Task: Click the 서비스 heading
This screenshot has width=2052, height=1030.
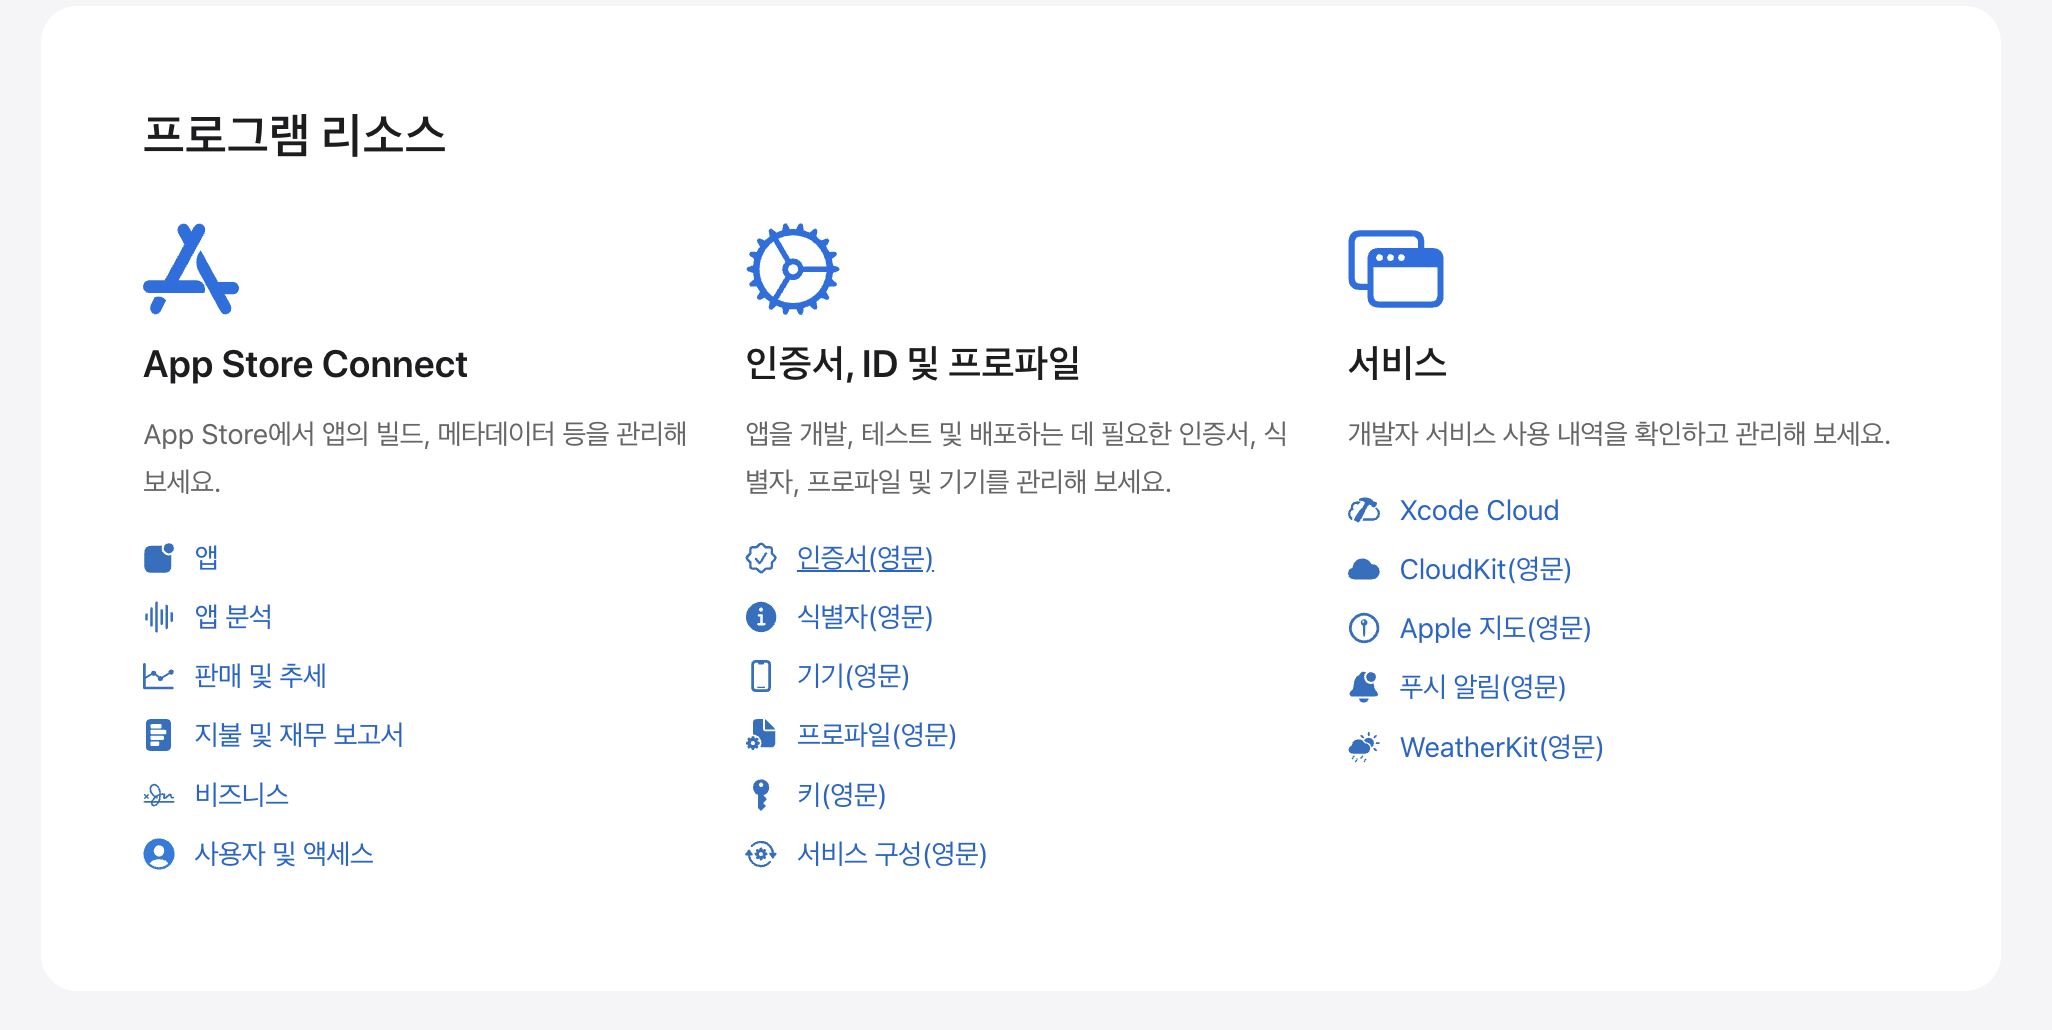Action: (1397, 363)
